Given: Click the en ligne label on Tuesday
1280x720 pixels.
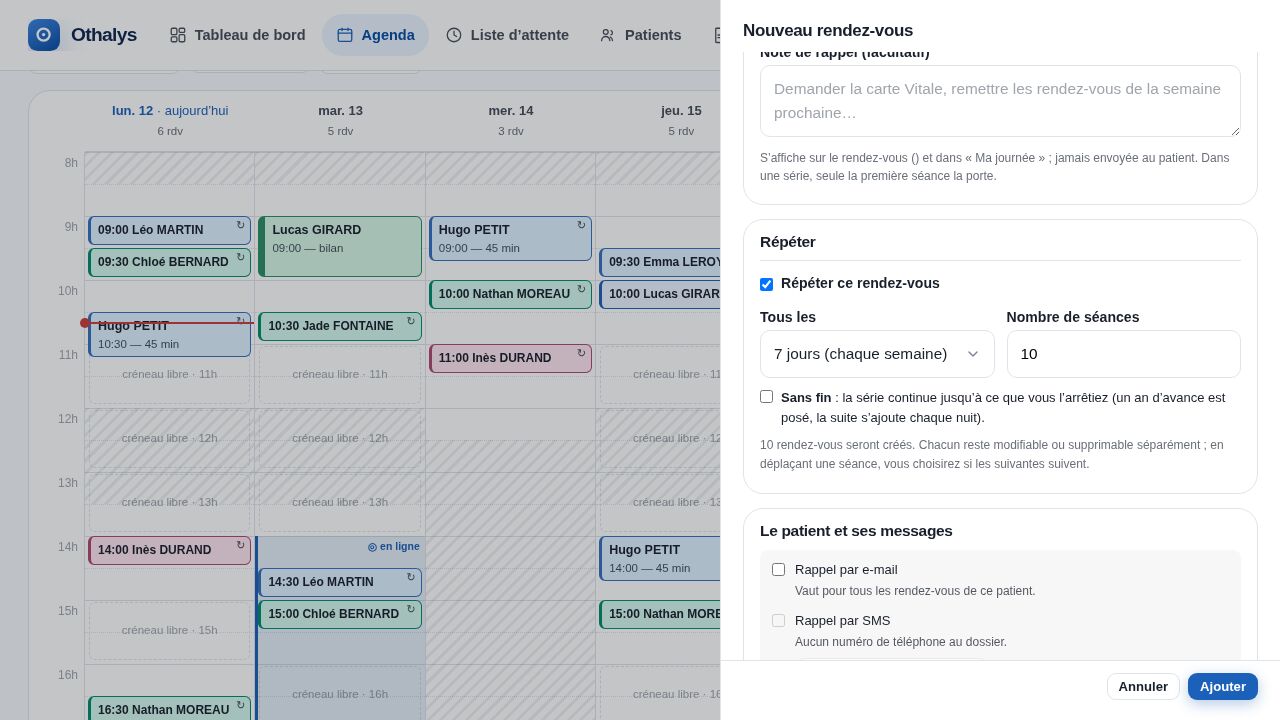Looking at the screenshot, I should (x=393, y=547).
